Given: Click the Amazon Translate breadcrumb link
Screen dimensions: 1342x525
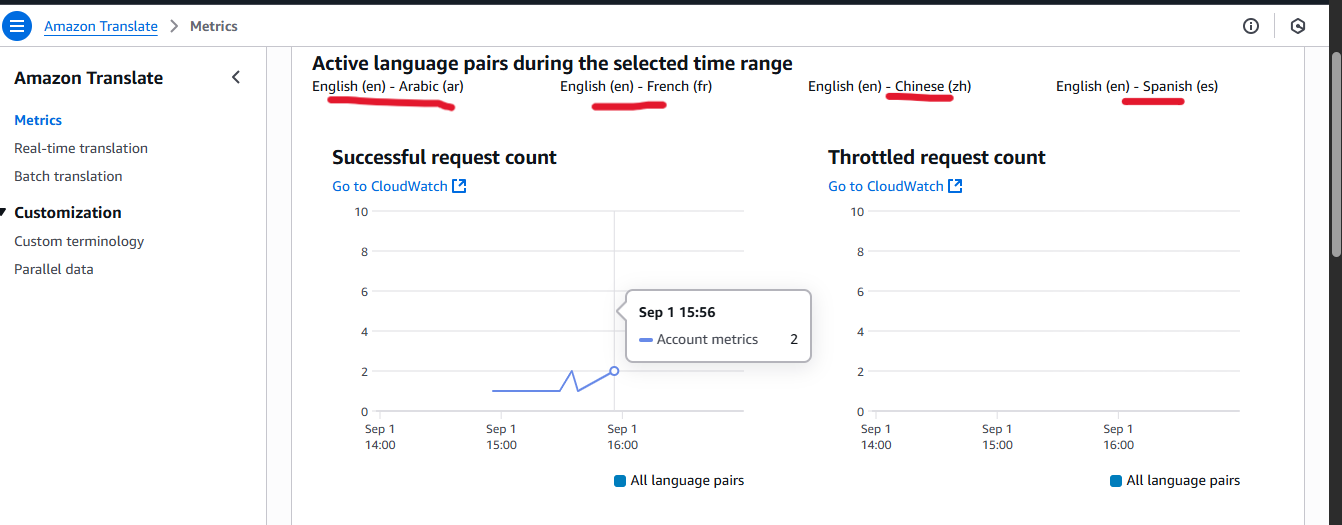Looking at the screenshot, I should pyautogui.click(x=100, y=26).
